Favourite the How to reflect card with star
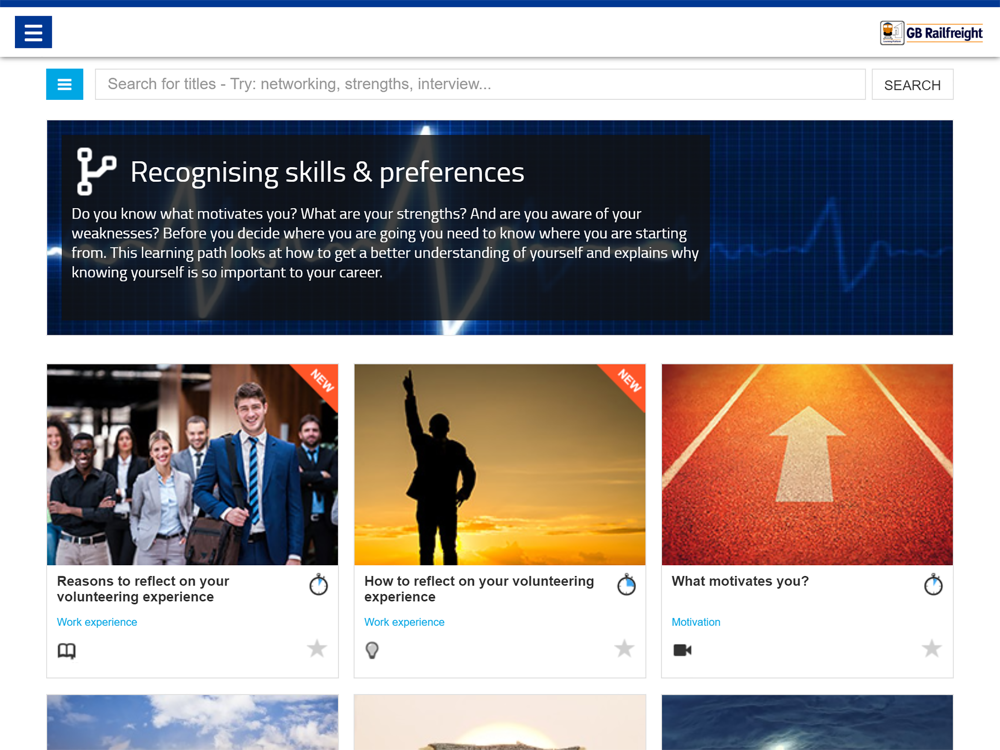1000x750 pixels. [x=624, y=649]
